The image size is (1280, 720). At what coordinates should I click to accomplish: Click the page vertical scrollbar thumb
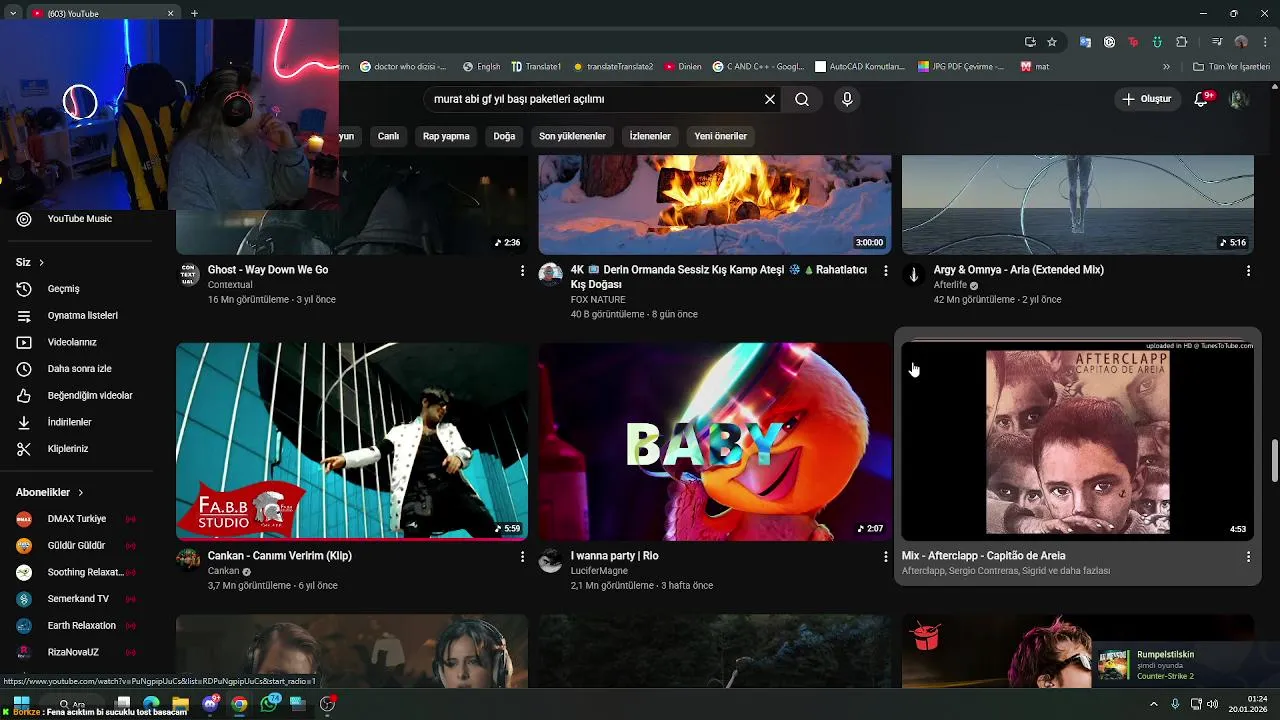1274,461
